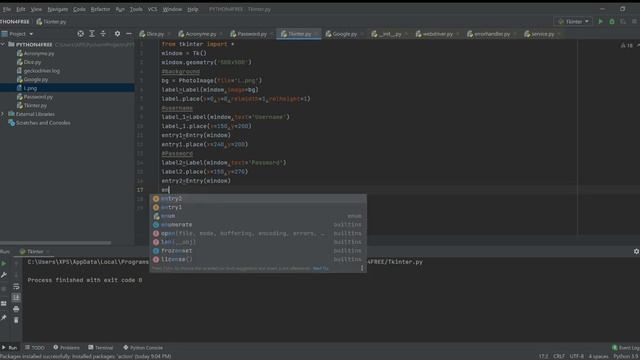Open the Tools menu

point(136,9)
